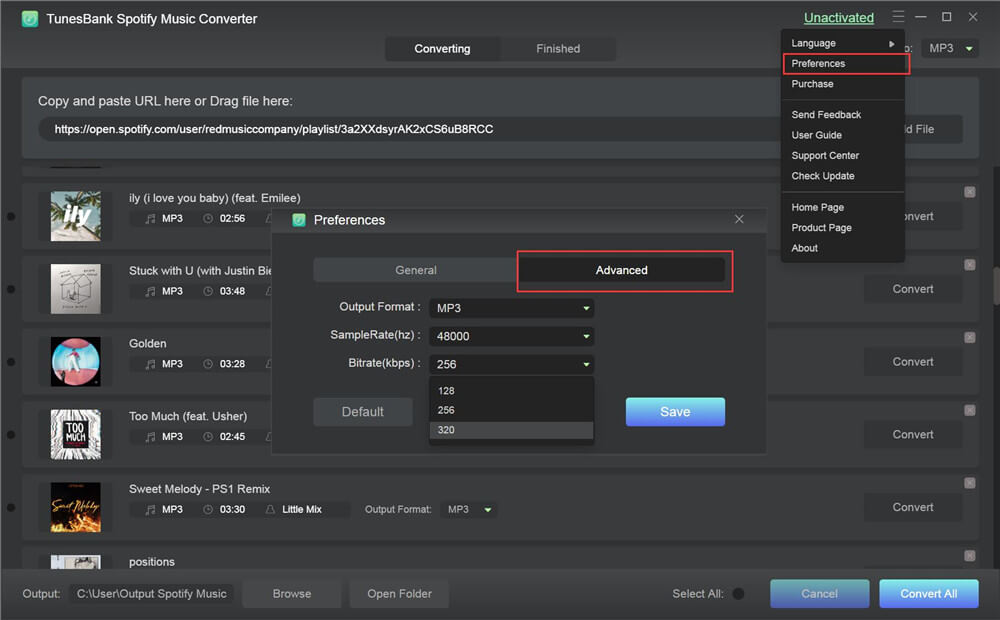1000x620 pixels.
Task: Convert the Stuck with U track
Action: pos(913,290)
